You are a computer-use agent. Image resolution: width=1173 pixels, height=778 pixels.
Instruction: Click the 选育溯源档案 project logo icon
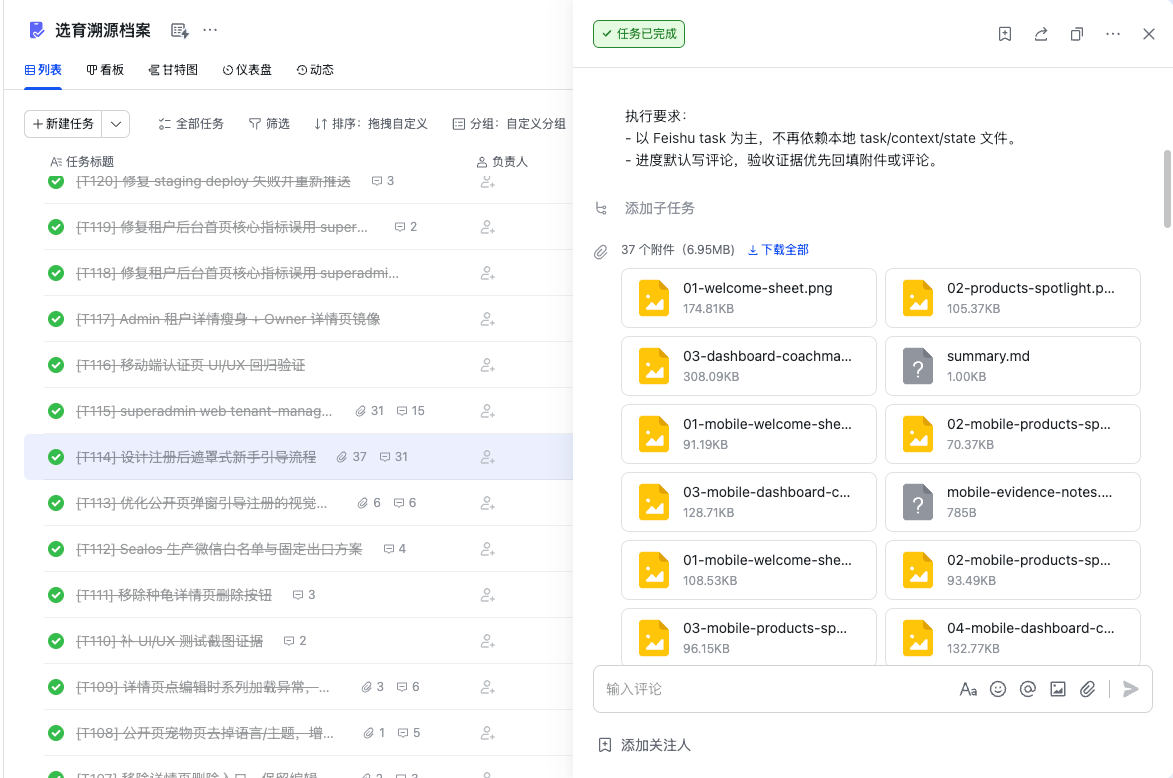(x=36, y=30)
